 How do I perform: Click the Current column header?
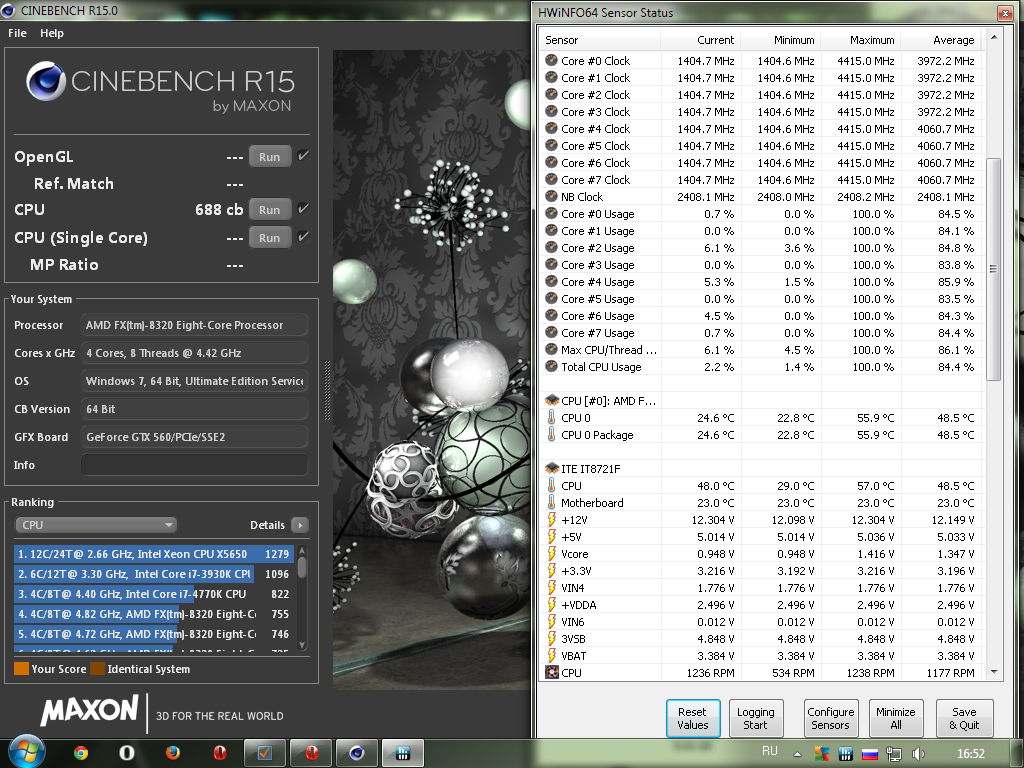pos(700,40)
